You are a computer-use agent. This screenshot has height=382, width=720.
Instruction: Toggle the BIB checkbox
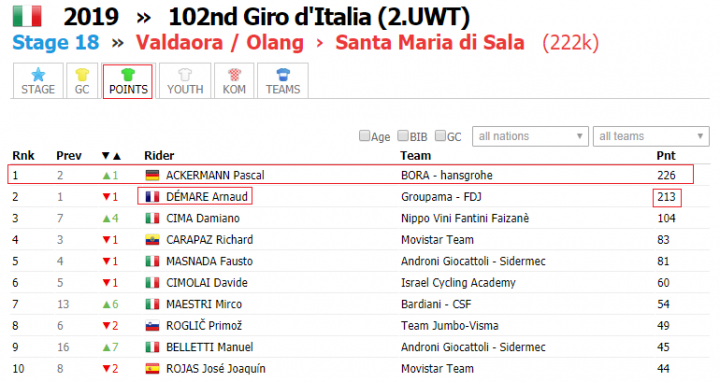coord(403,135)
